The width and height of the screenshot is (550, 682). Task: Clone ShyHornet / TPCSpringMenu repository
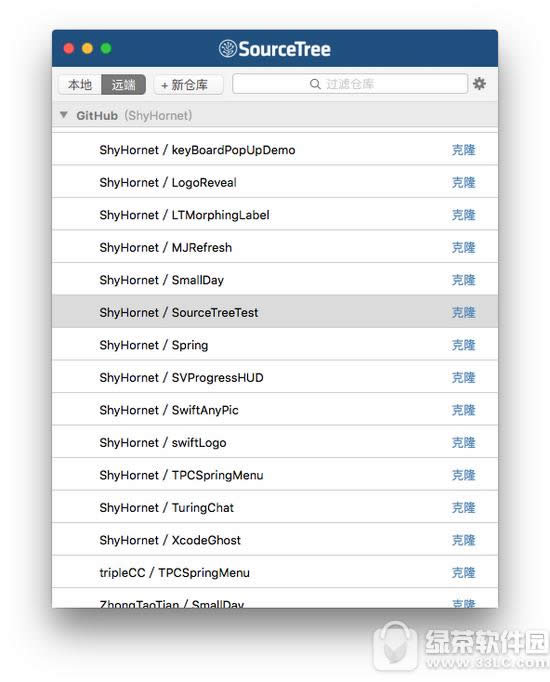pos(463,475)
